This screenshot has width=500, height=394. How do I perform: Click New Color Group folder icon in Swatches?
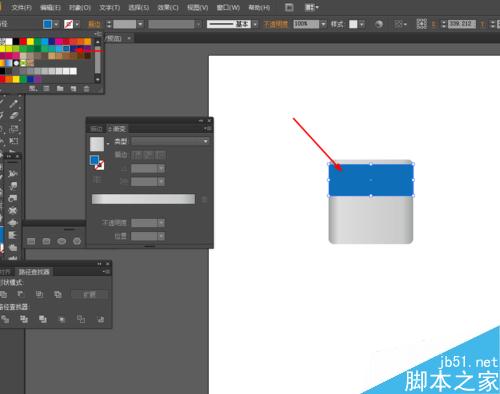pos(60,88)
